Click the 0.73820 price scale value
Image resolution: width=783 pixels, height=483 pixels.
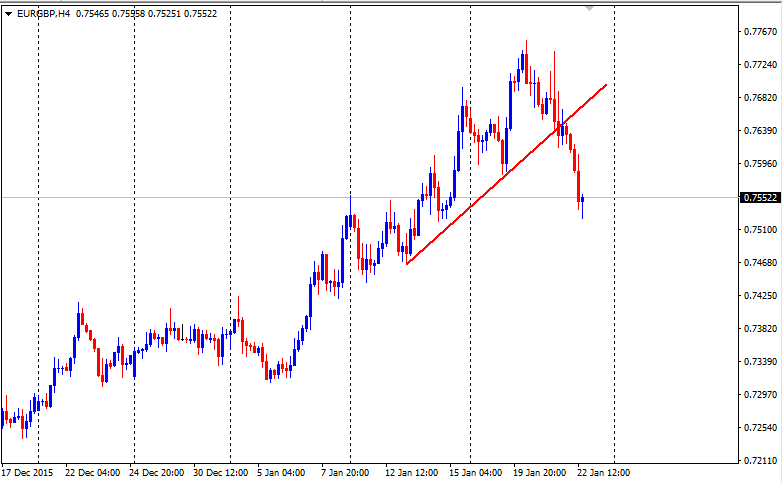(761, 329)
